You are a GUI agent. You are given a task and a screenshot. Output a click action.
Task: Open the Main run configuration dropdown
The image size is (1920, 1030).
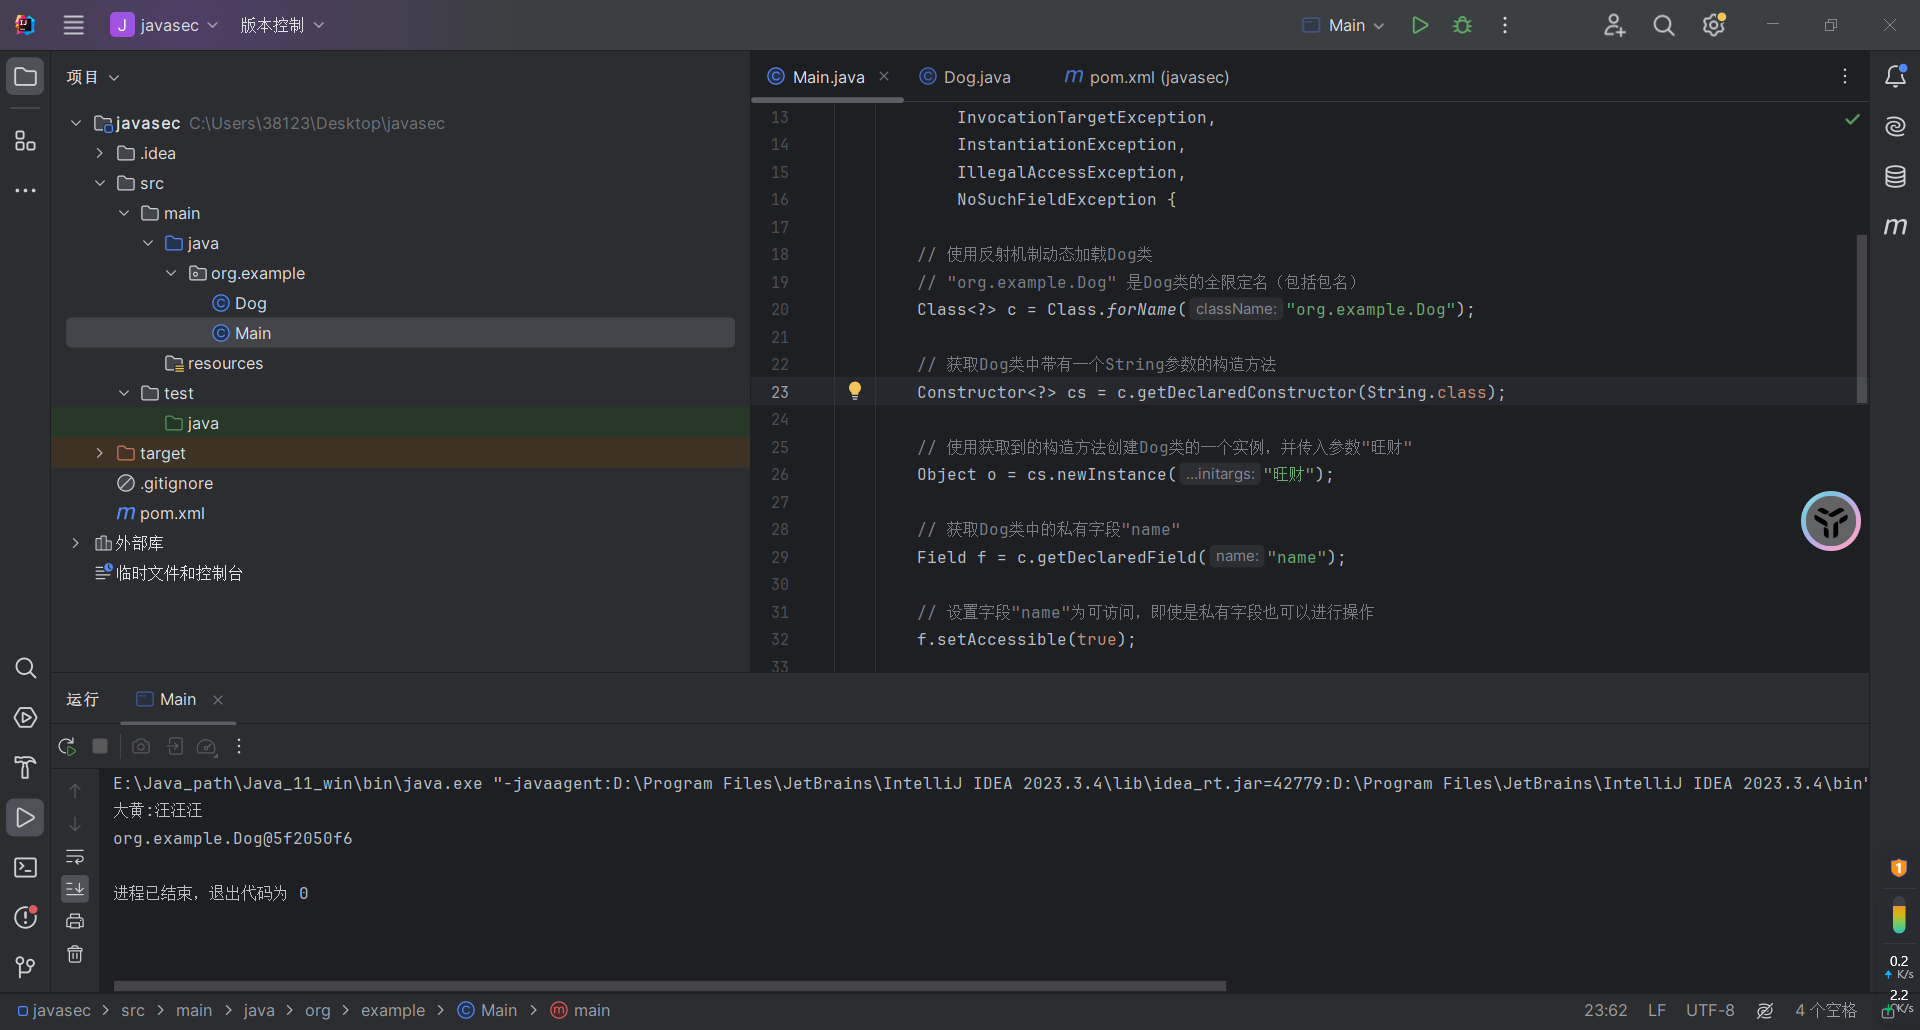(1345, 25)
